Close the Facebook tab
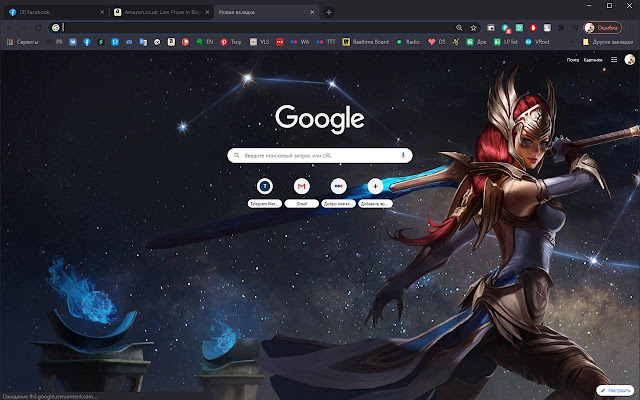 point(102,12)
